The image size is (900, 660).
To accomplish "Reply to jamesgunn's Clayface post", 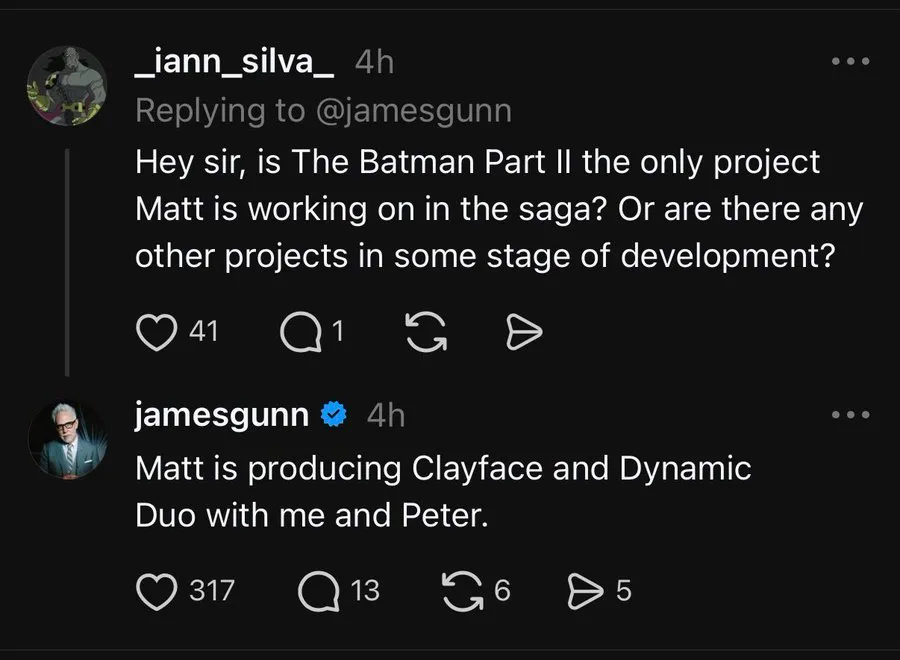I will pyautogui.click(x=318, y=591).
